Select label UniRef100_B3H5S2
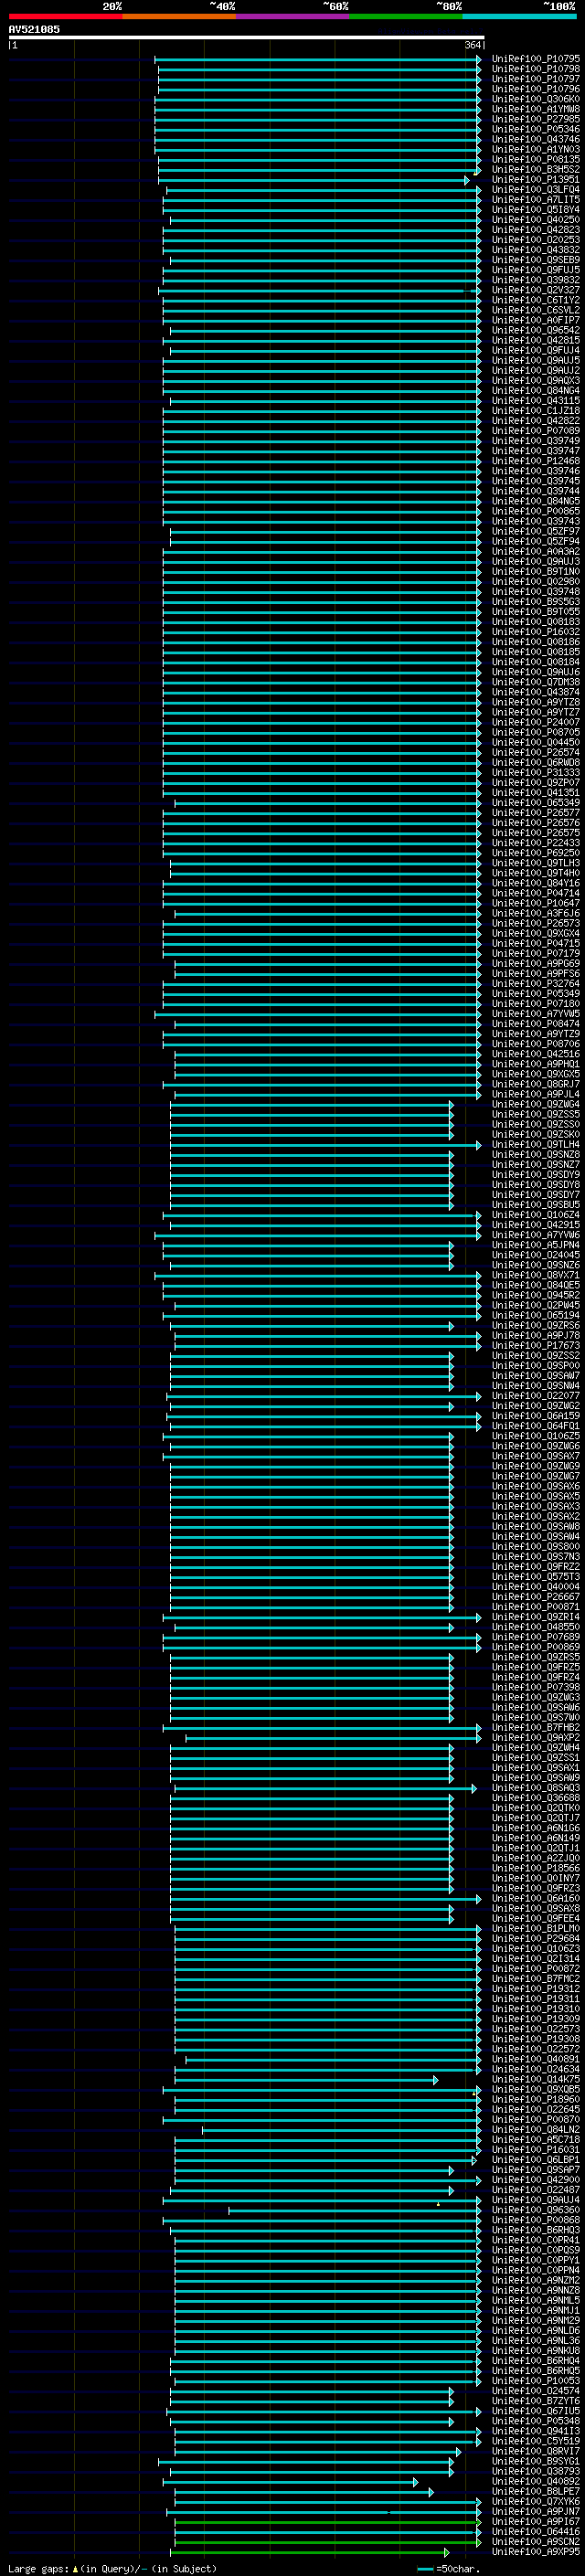Image resolution: width=585 pixels, height=2576 pixels. tap(535, 170)
